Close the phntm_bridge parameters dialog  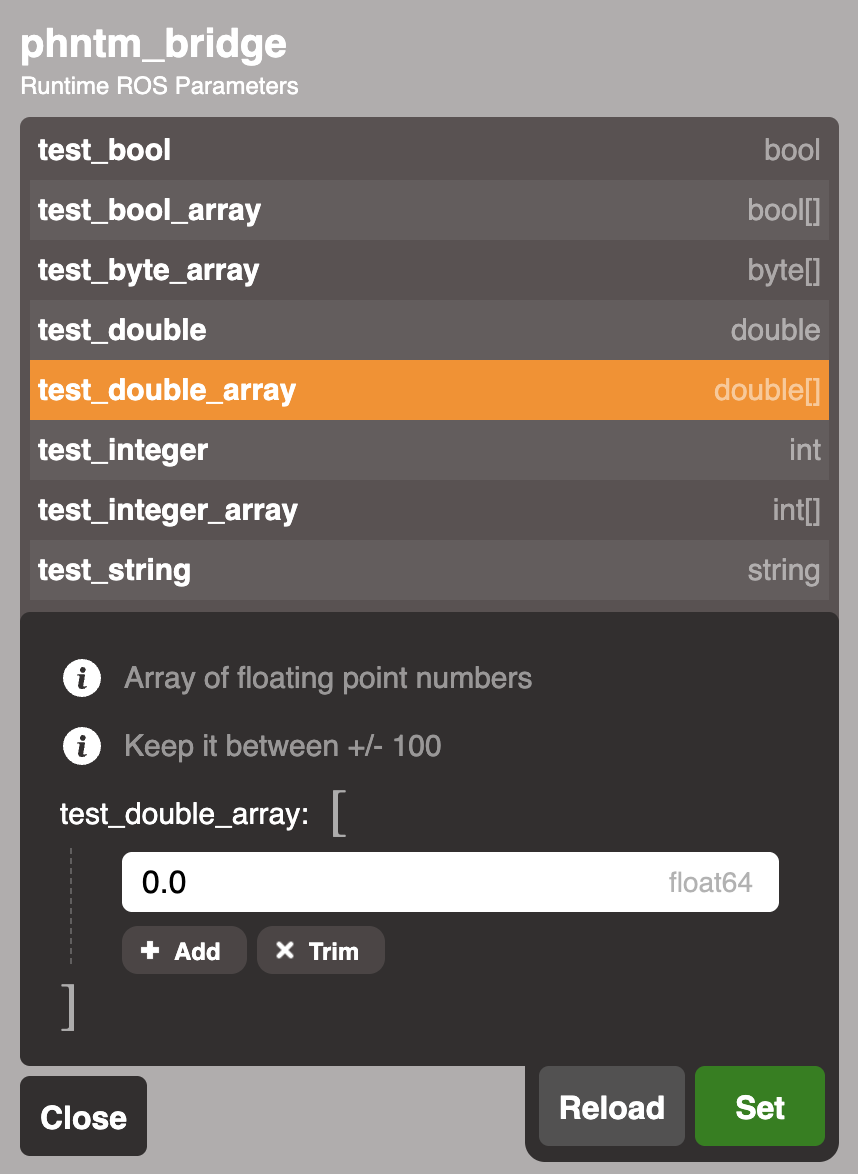[83, 1116]
